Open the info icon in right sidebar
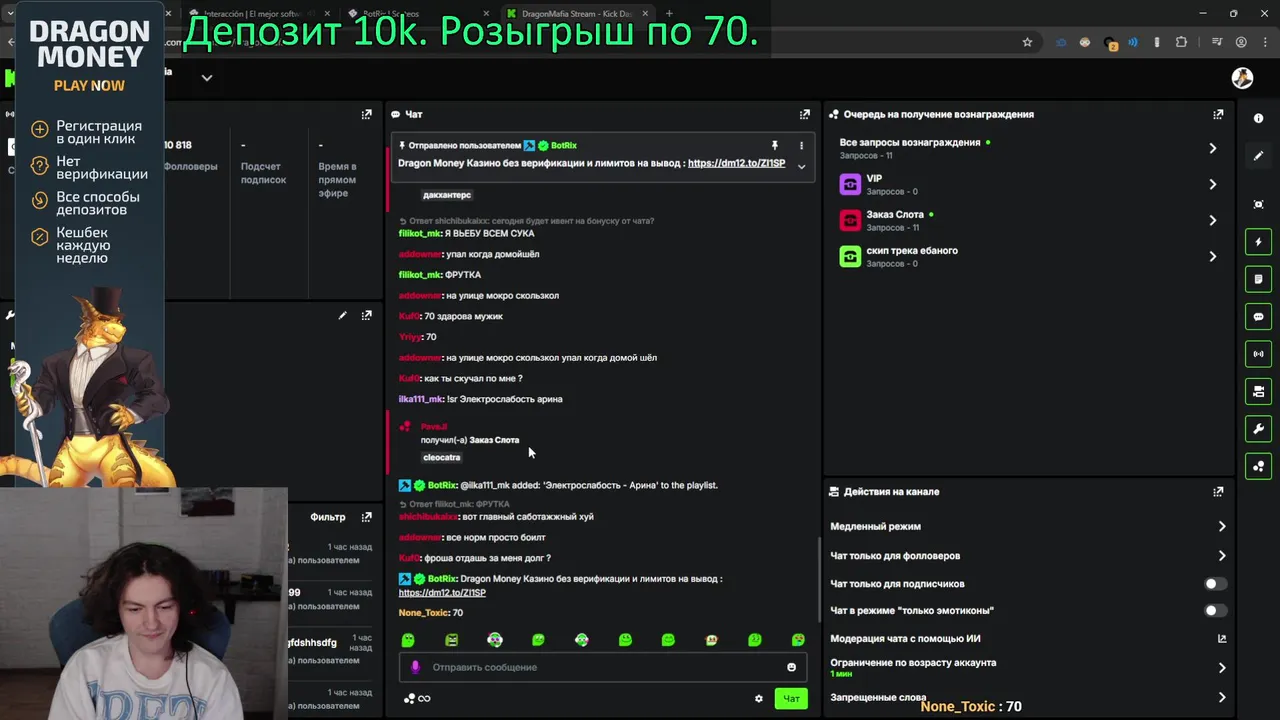The image size is (1280, 720). (x=1259, y=118)
